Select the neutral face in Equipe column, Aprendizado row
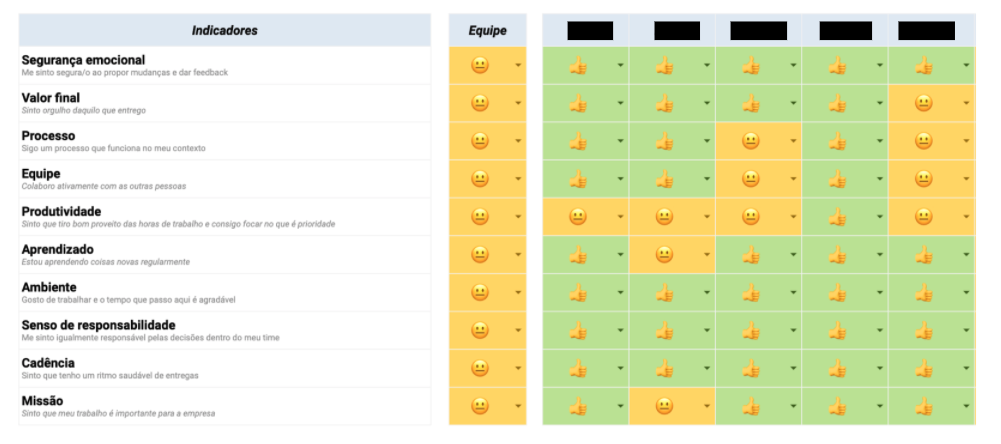 [x=480, y=255]
